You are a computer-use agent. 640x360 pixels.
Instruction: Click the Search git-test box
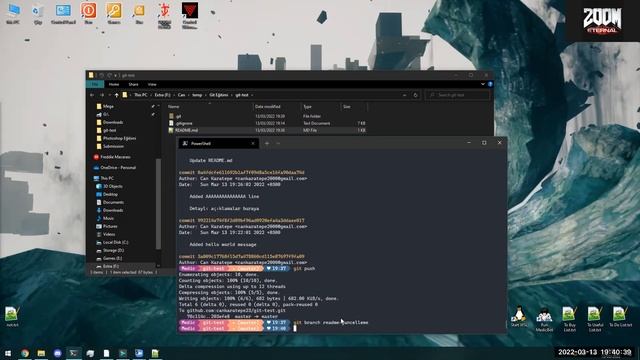[x=457, y=95]
